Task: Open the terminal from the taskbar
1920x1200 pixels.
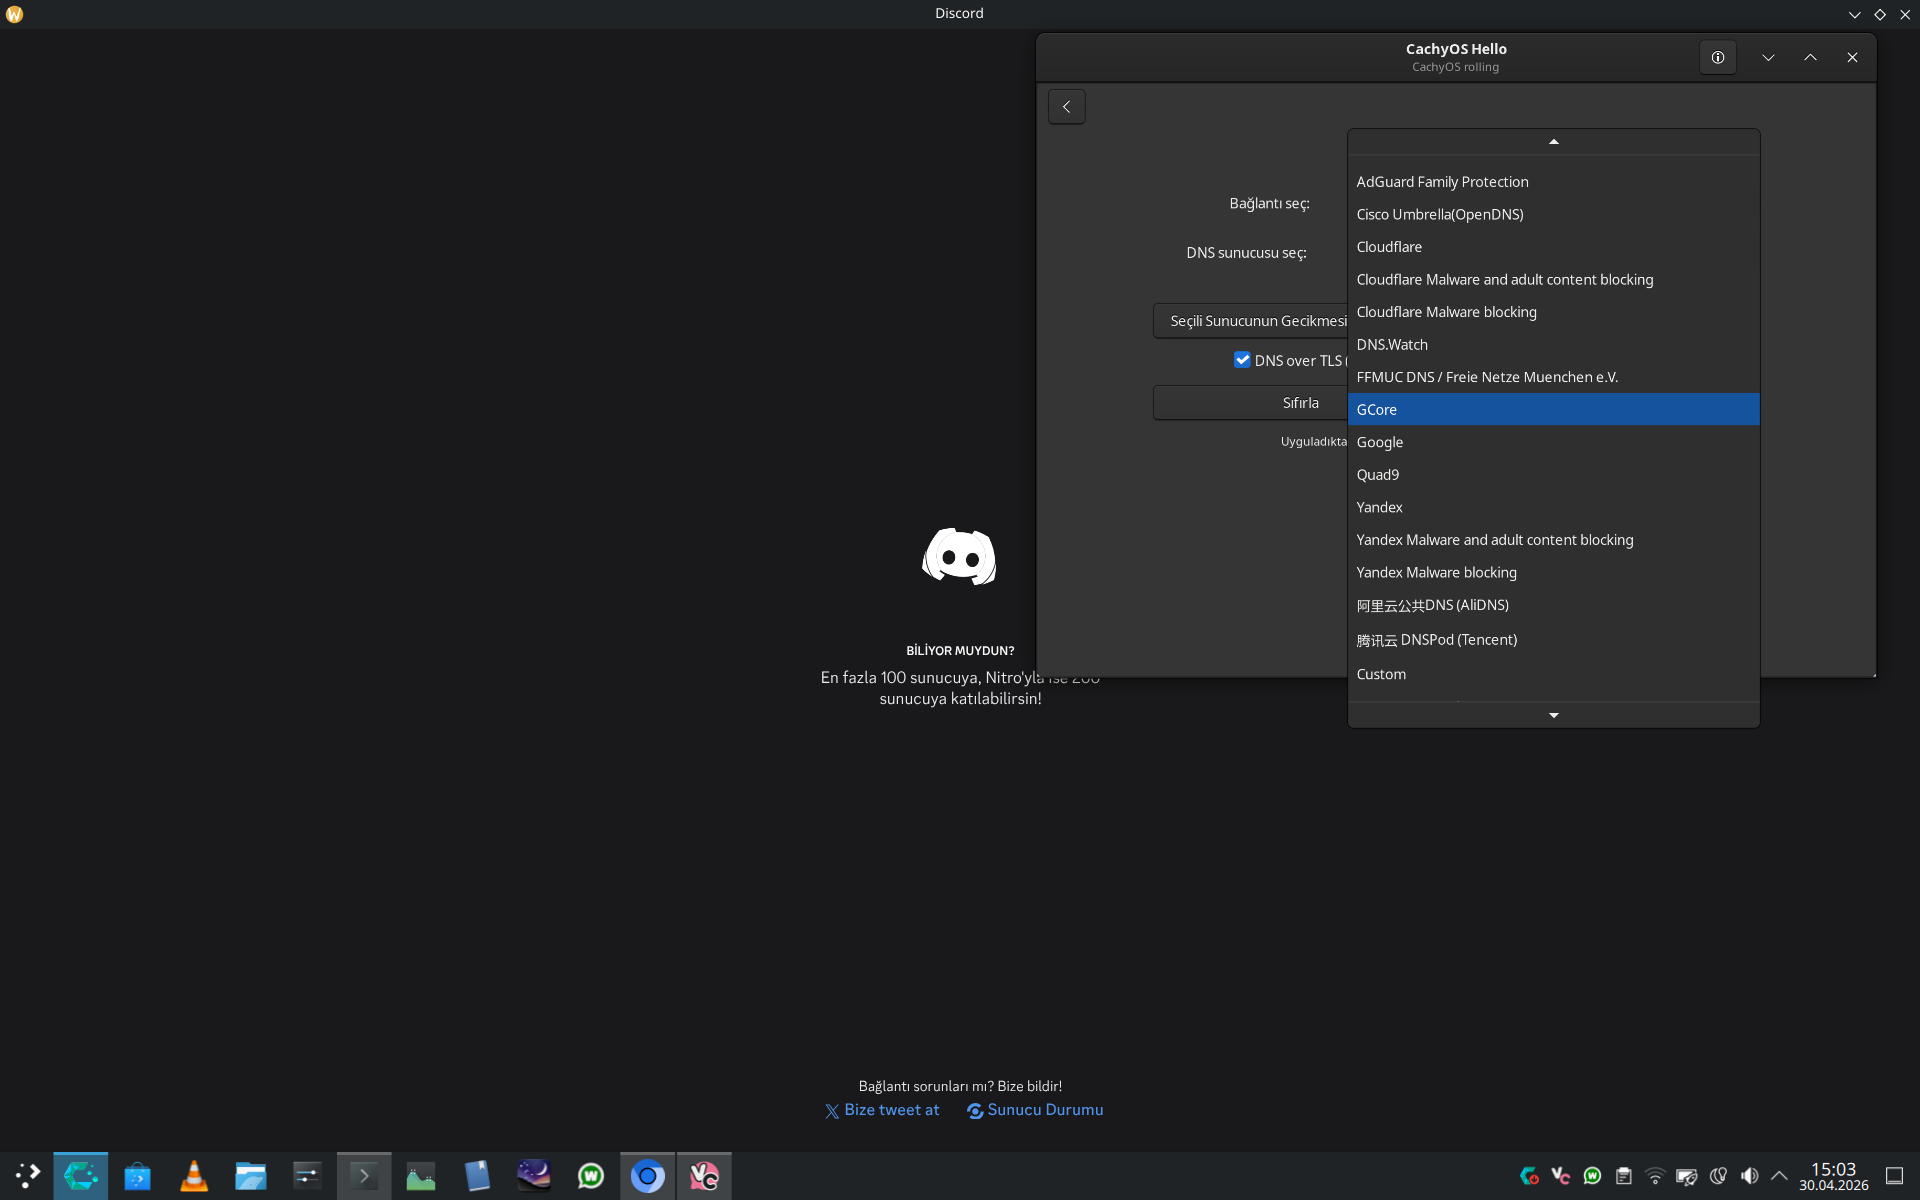Action: click(x=364, y=1176)
